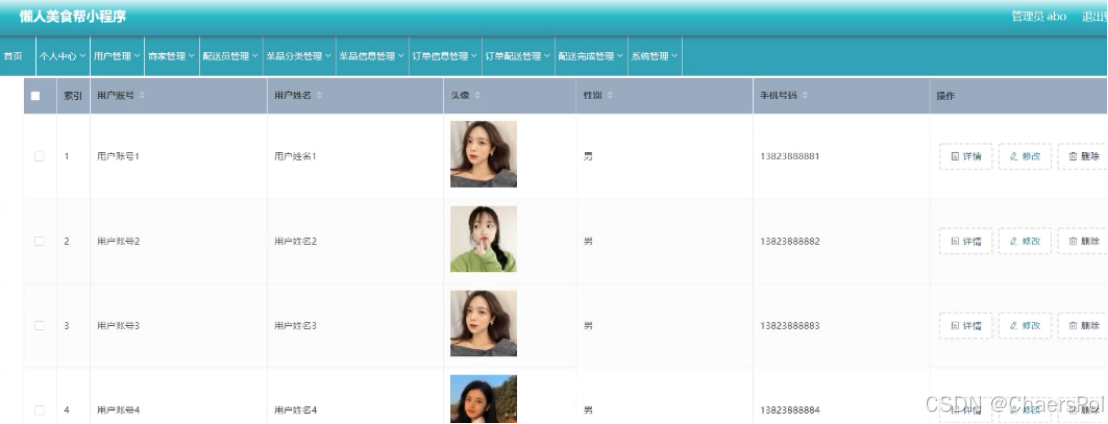Open the avatar image of 用户姓名4
This screenshot has width=1108, height=424.
click(483, 399)
